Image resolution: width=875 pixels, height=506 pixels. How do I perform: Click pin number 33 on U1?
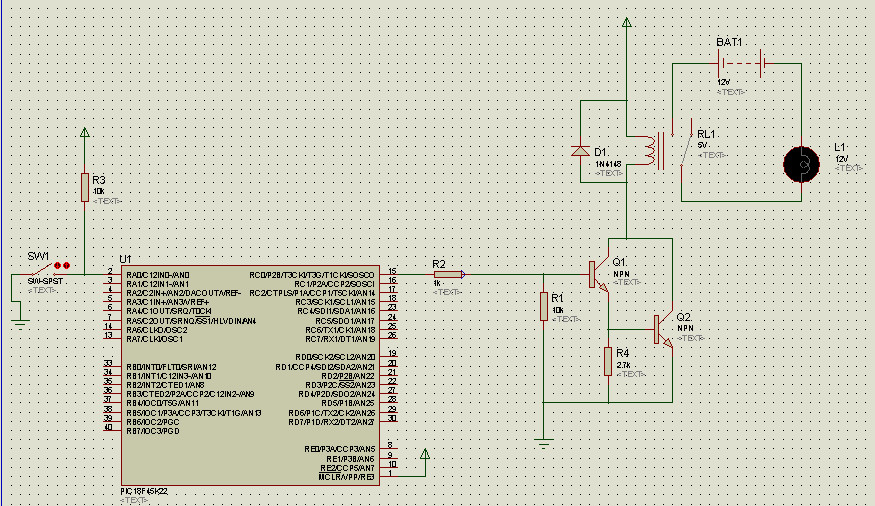[x=108, y=363]
